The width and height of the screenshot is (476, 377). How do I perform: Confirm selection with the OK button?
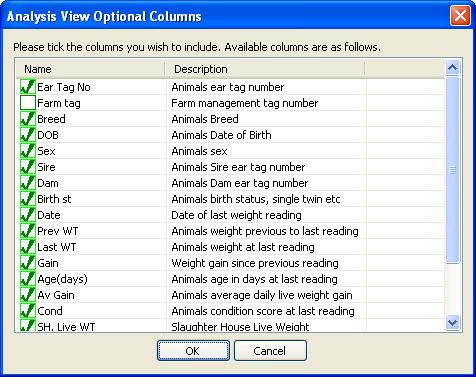193,351
